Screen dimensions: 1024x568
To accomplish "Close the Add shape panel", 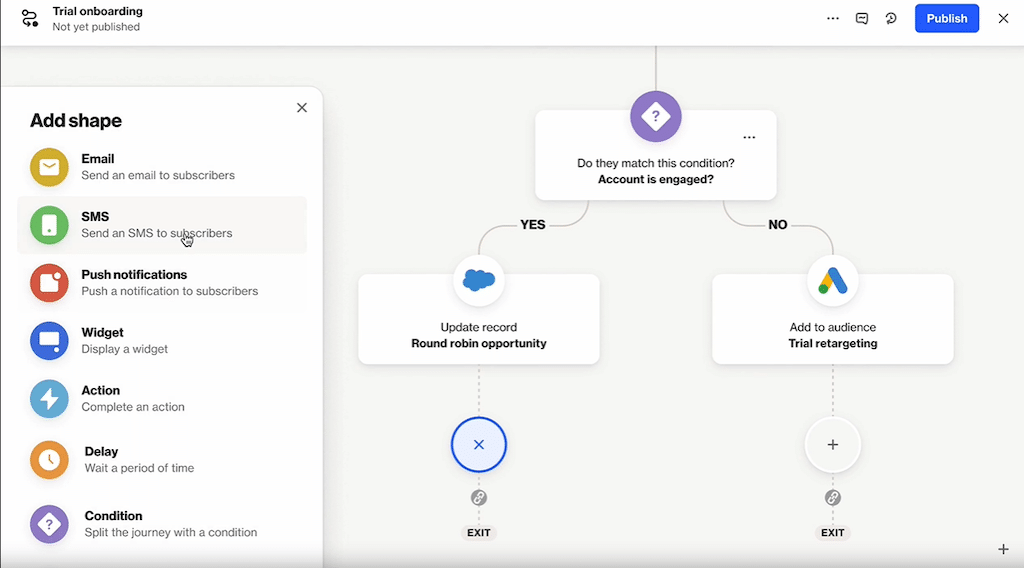I will pyautogui.click(x=302, y=108).
